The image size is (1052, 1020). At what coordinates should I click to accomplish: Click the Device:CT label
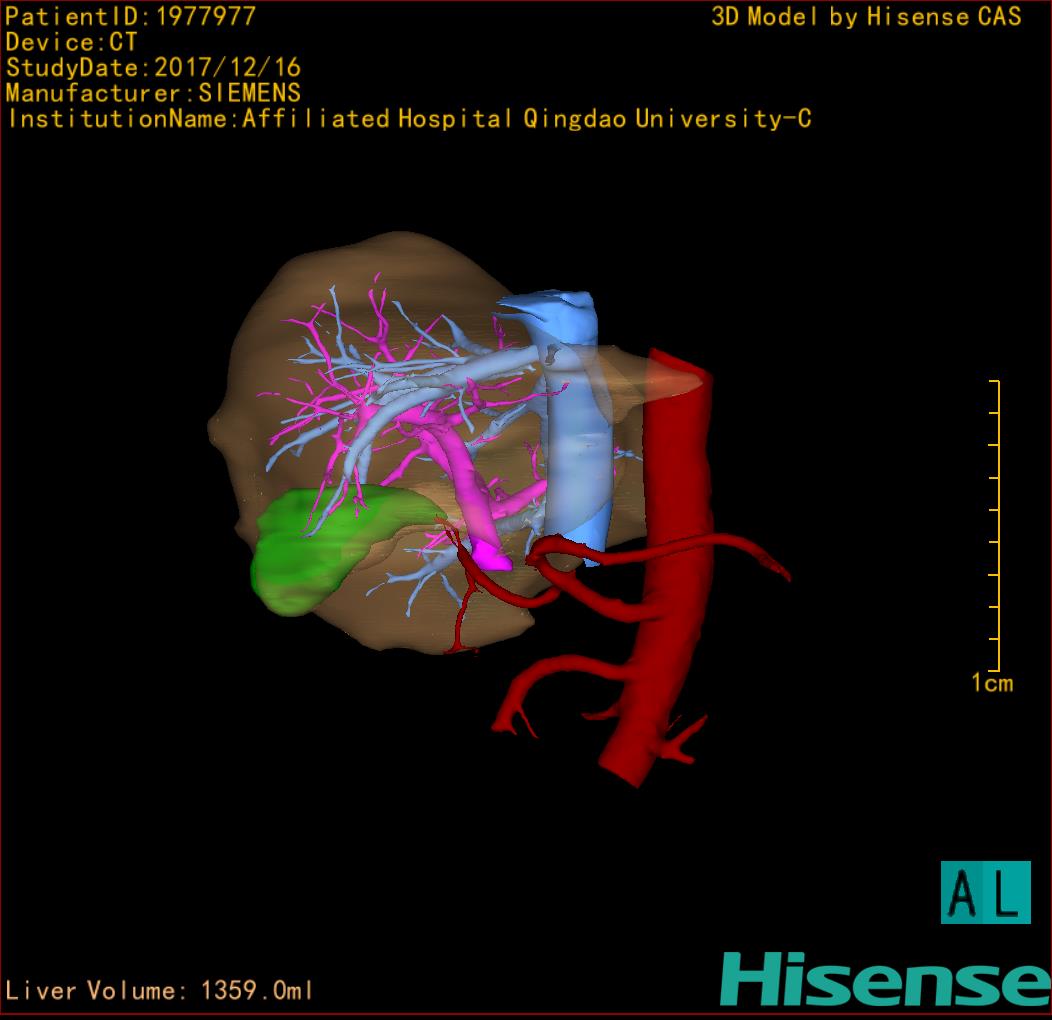tap(72, 43)
